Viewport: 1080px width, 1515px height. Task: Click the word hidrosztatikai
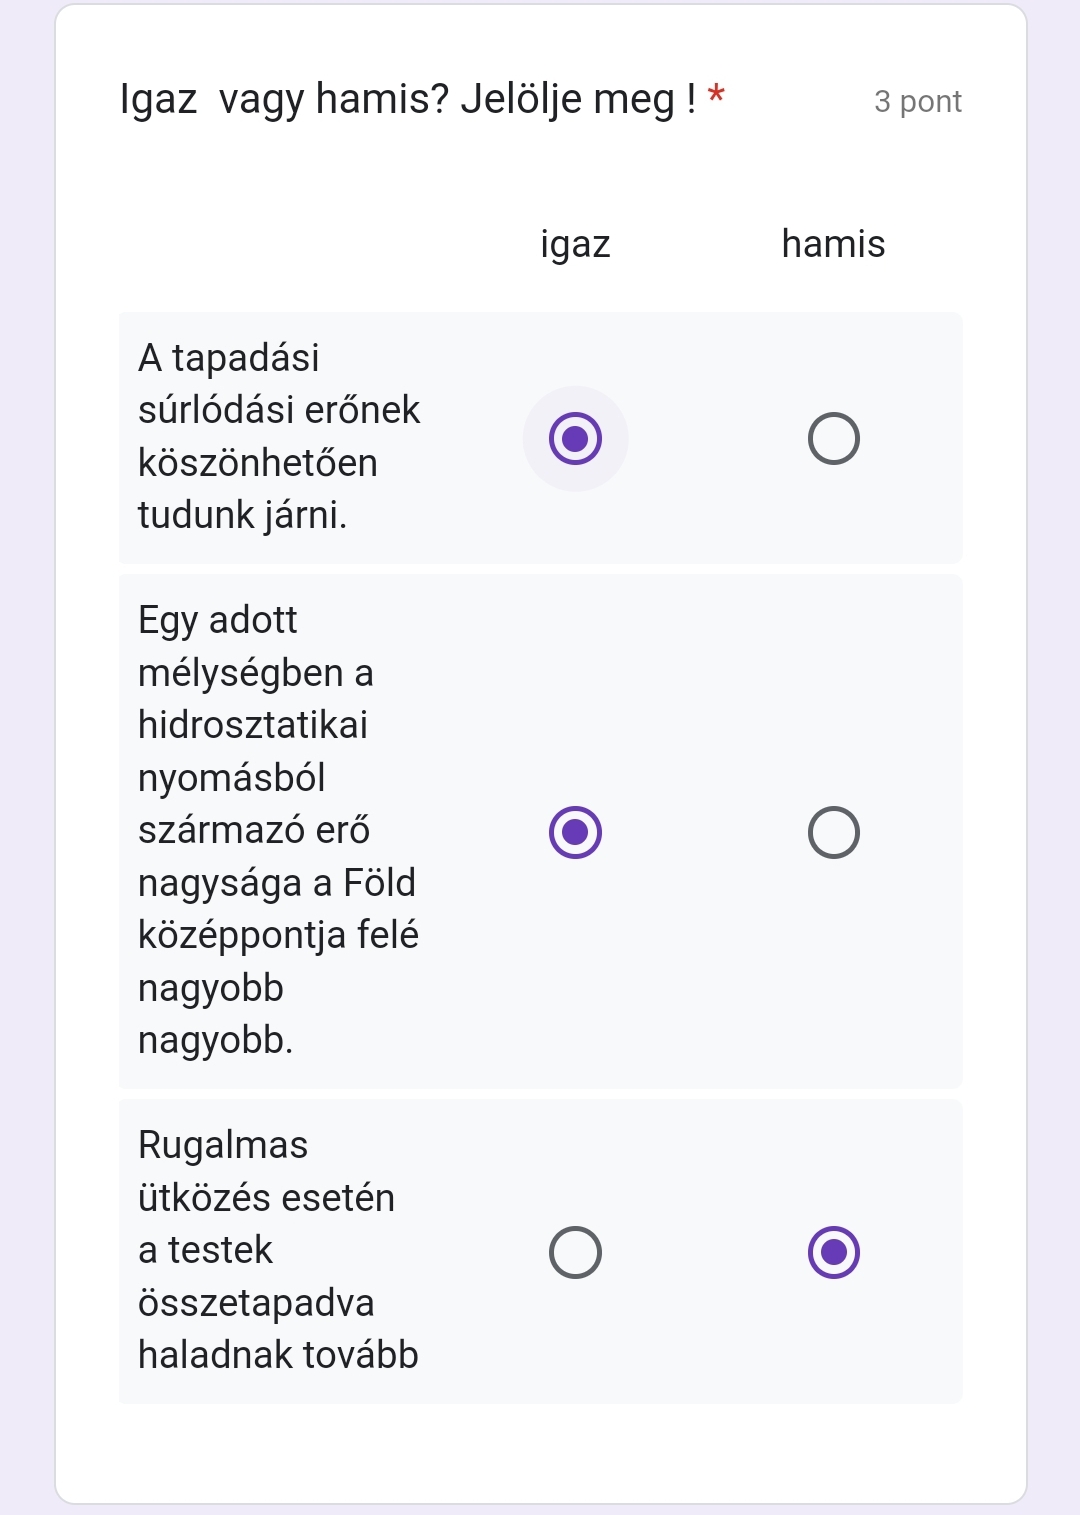click(x=253, y=725)
